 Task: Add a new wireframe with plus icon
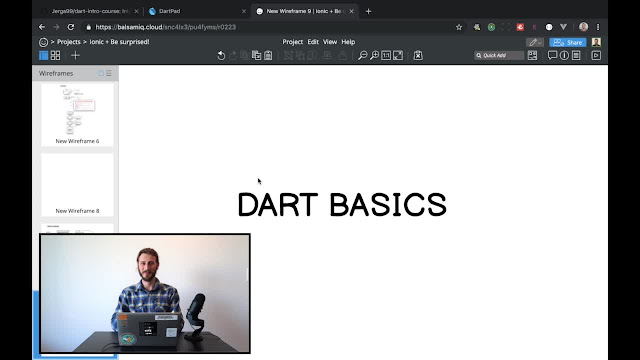[x=76, y=56]
